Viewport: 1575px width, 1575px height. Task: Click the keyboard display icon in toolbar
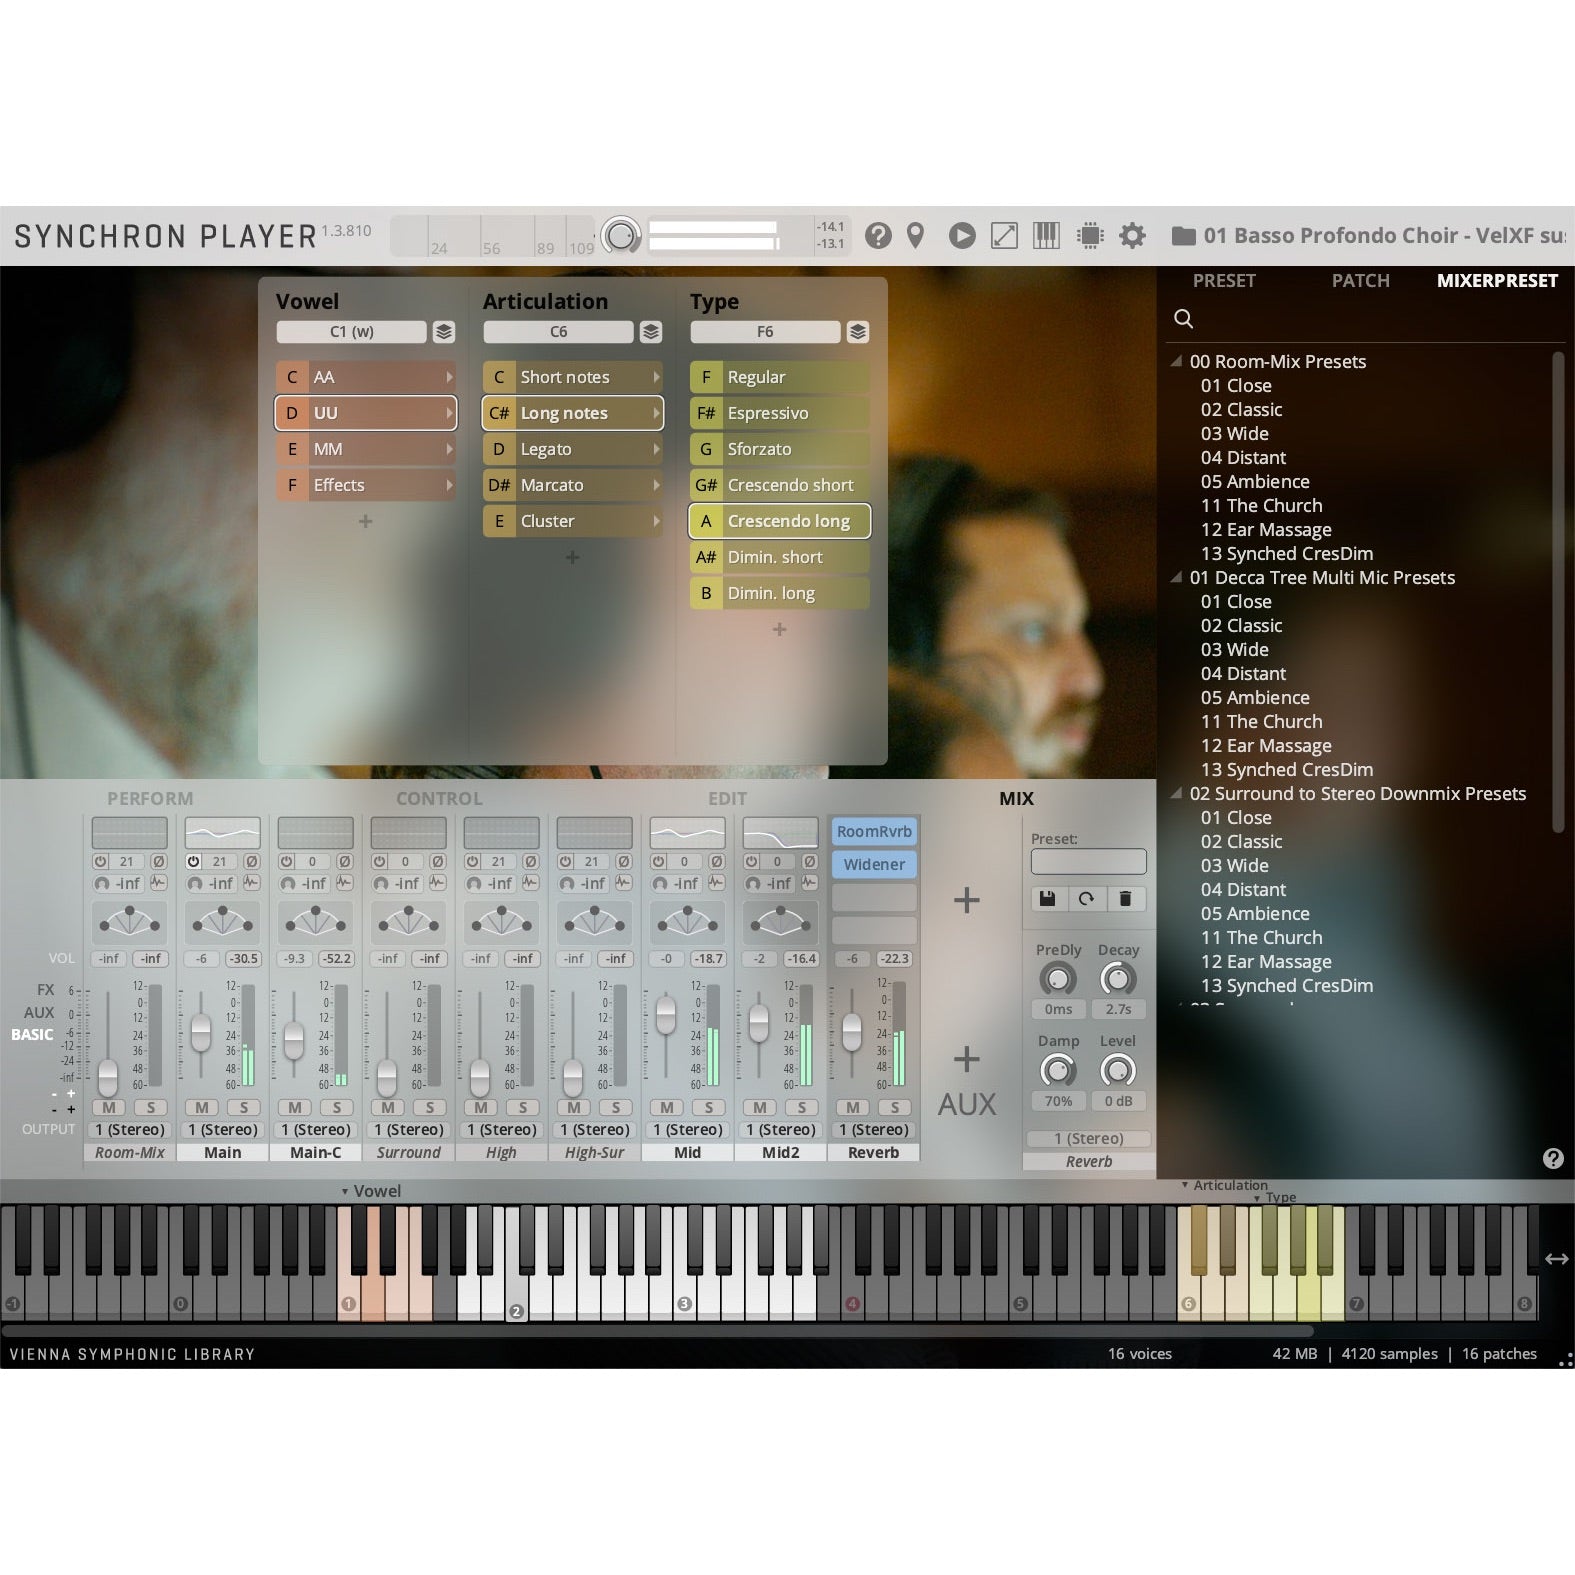[x=1046, y=236]
